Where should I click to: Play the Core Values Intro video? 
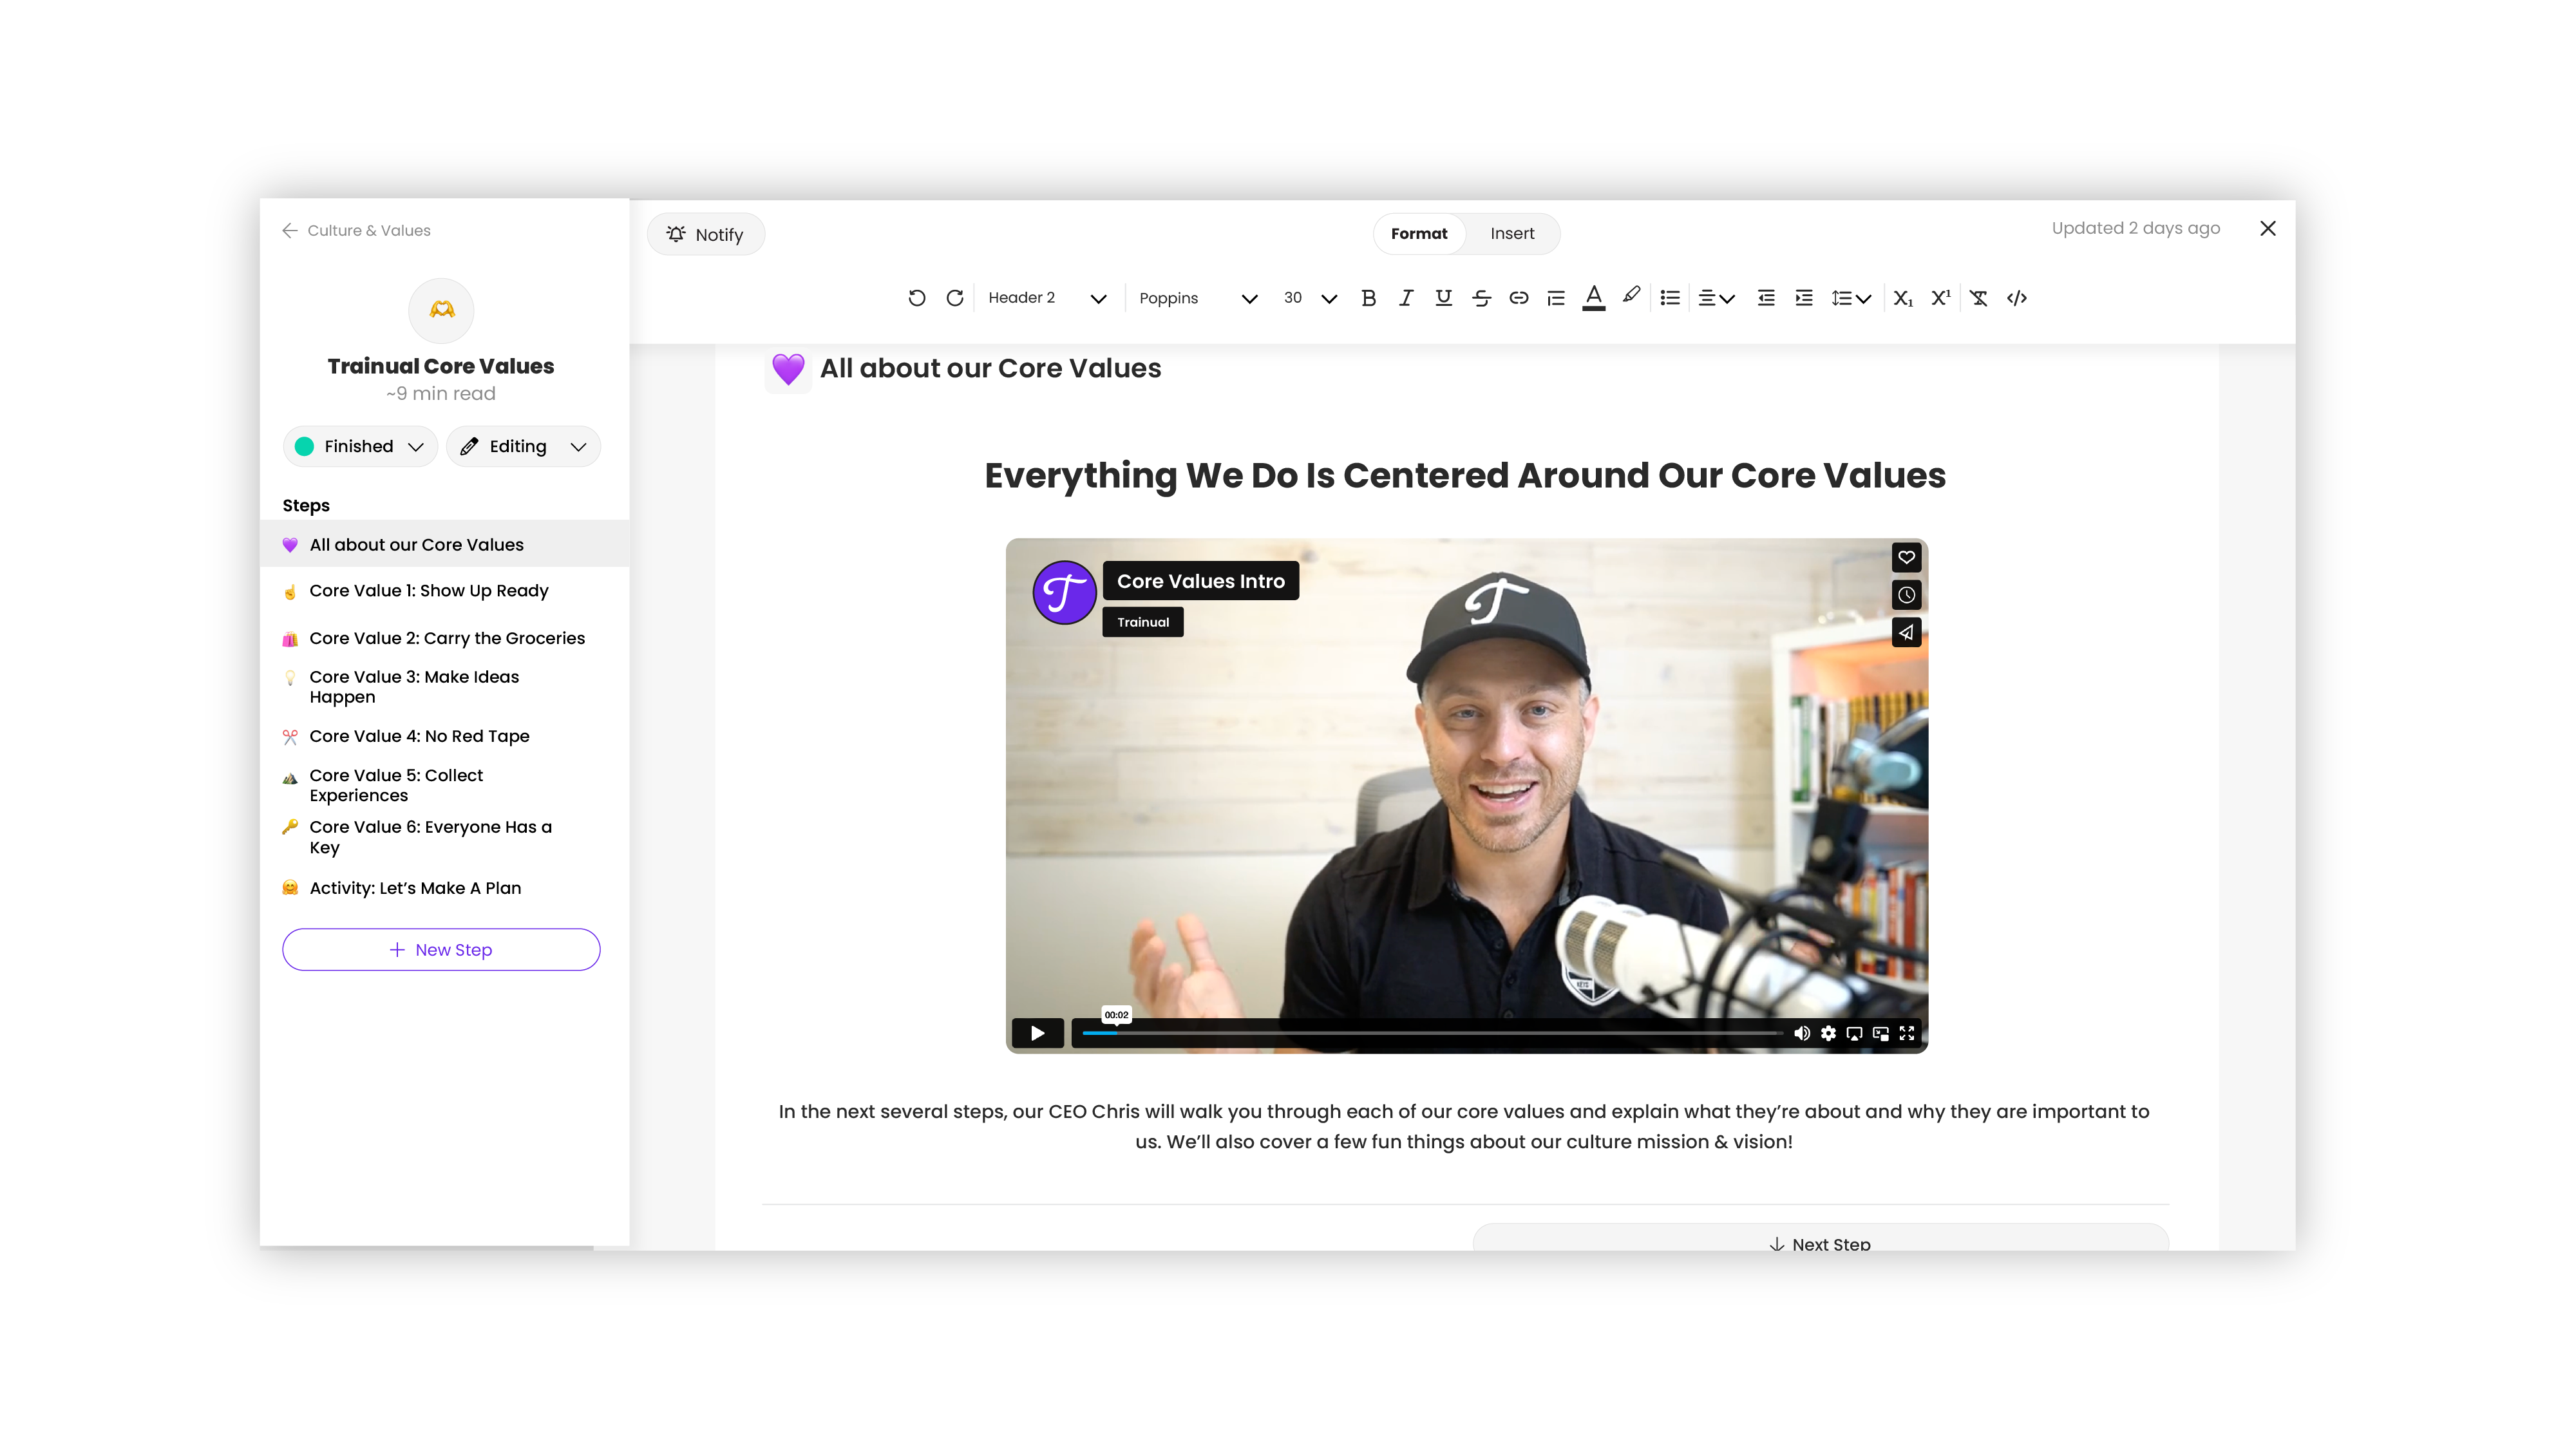(1037, 1033)
